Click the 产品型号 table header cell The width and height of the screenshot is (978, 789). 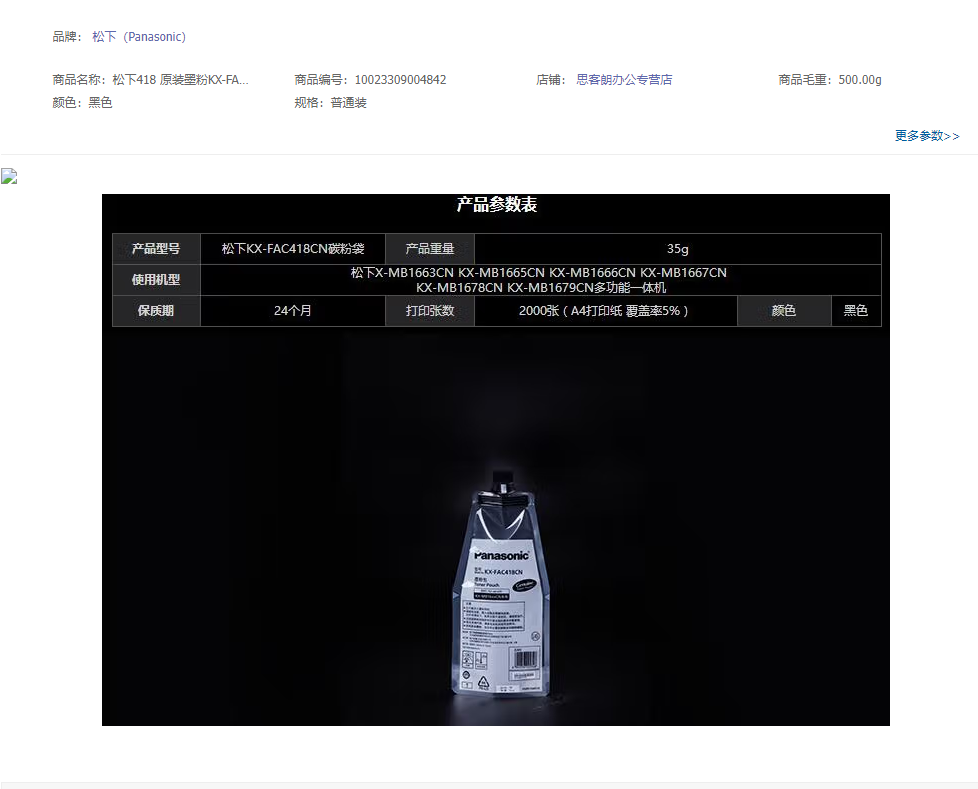pyautogui.click(x=156, y=249)
